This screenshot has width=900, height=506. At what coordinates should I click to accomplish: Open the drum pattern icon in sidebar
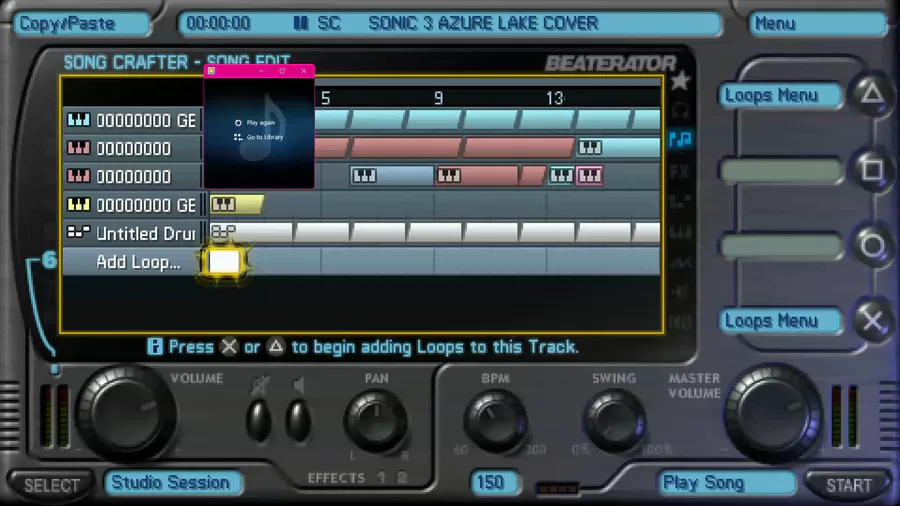tap(680, 201)
